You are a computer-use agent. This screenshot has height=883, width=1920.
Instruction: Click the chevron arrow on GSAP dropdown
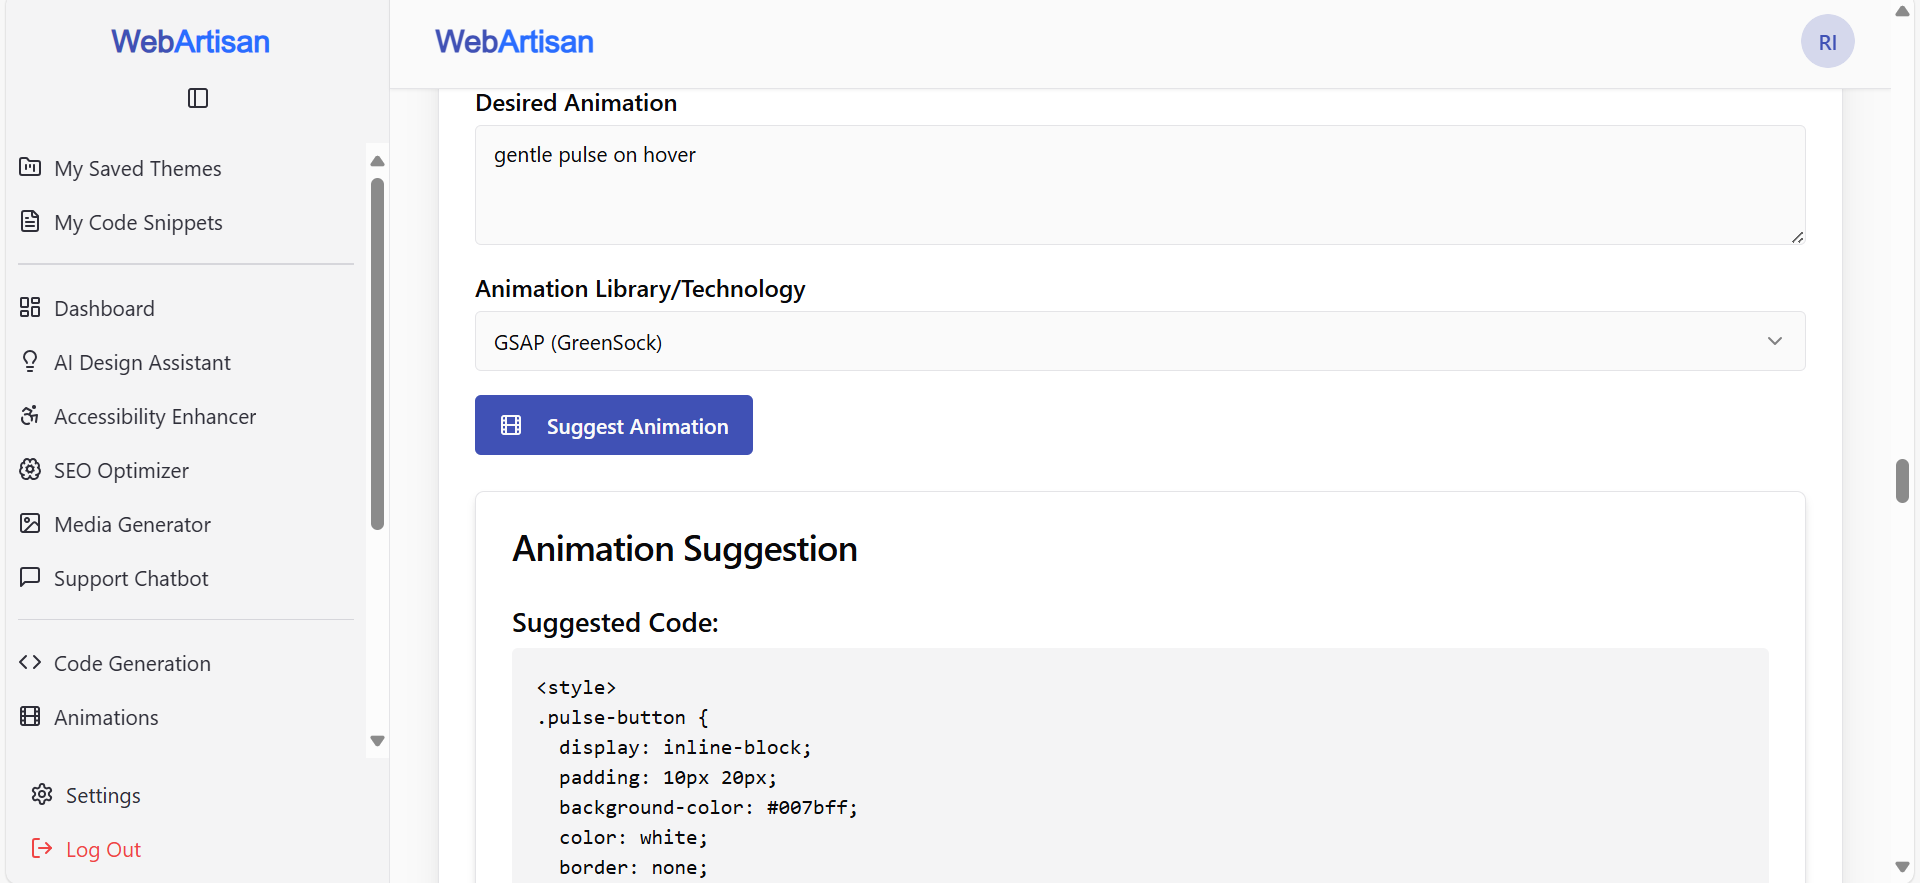click(x=1775, y=341)
